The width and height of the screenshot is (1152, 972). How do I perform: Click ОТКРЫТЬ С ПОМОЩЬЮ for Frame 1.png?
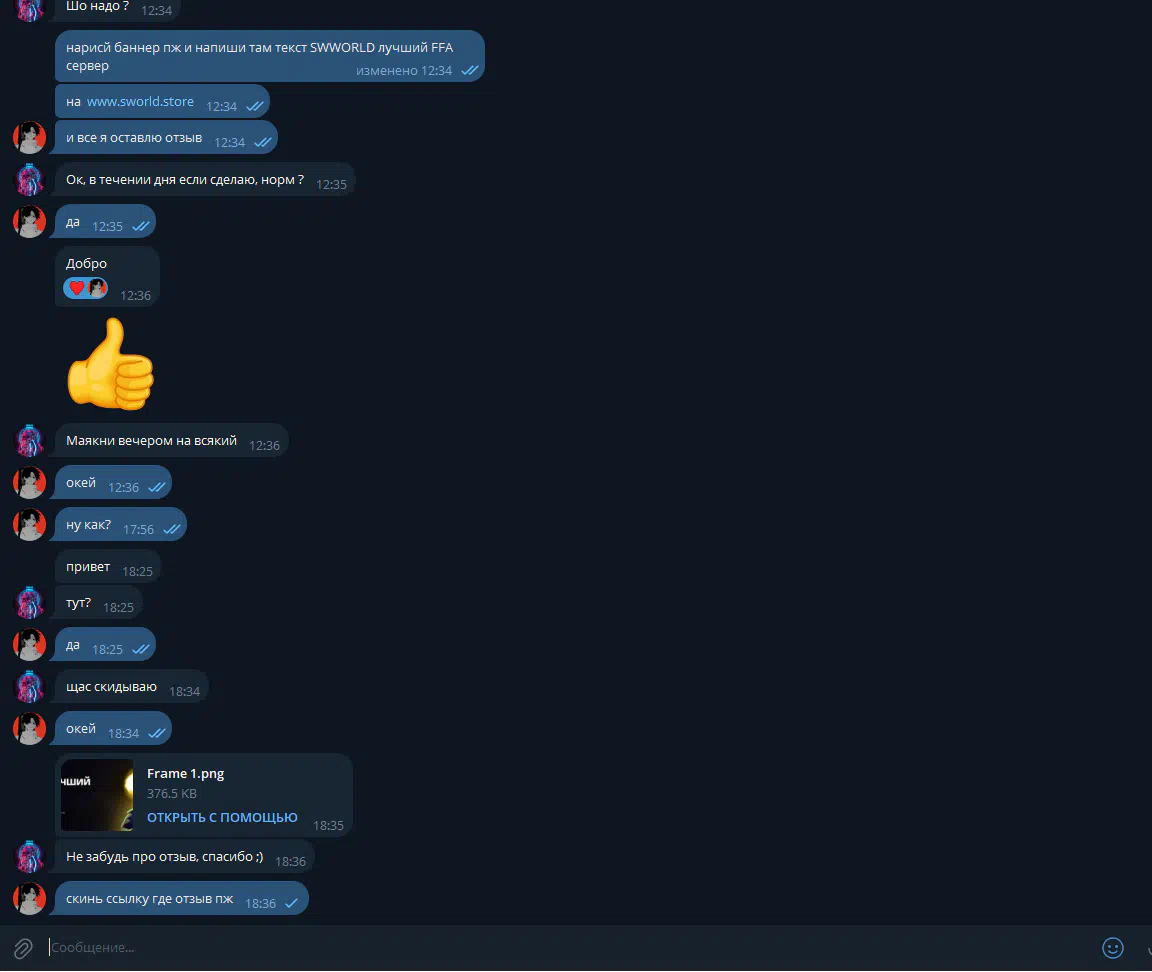(222, 817)
